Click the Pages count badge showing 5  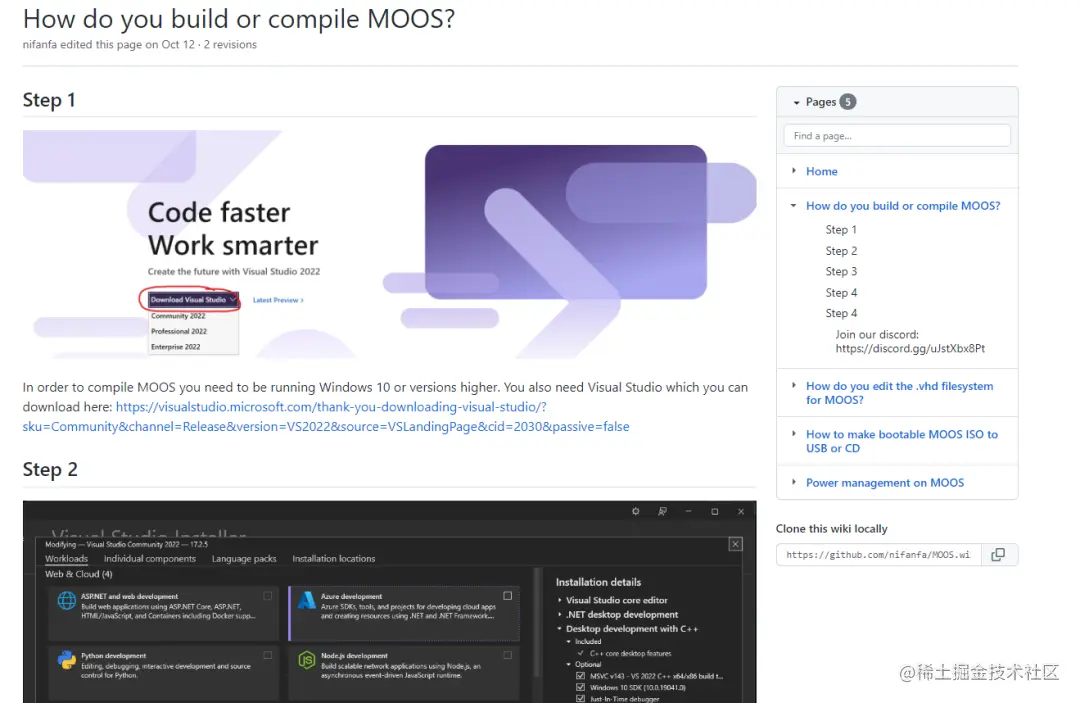[x=848, y=101]
